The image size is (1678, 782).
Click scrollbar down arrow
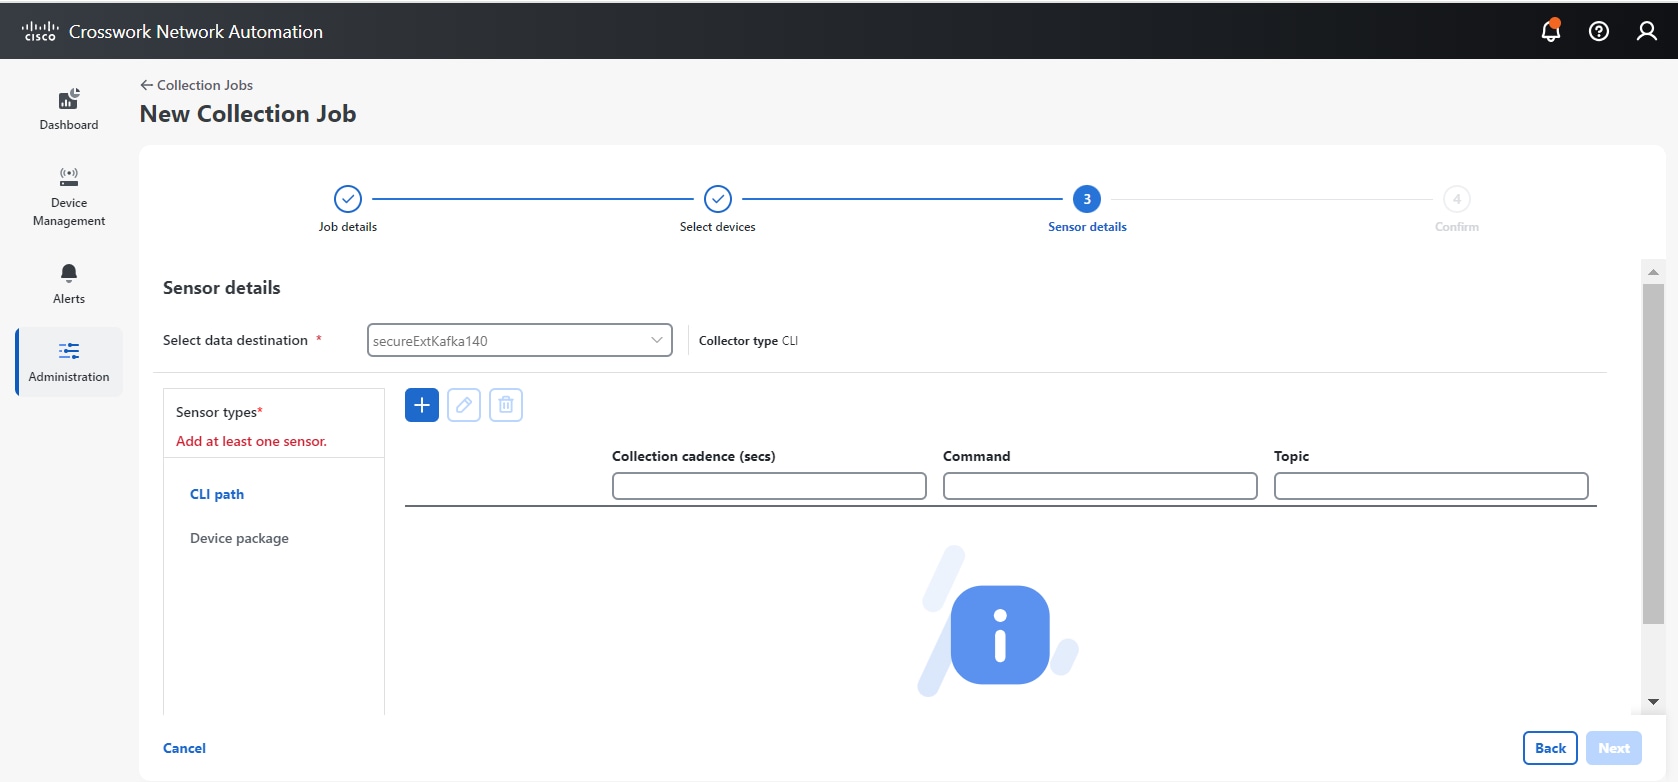pos(1653,702)
